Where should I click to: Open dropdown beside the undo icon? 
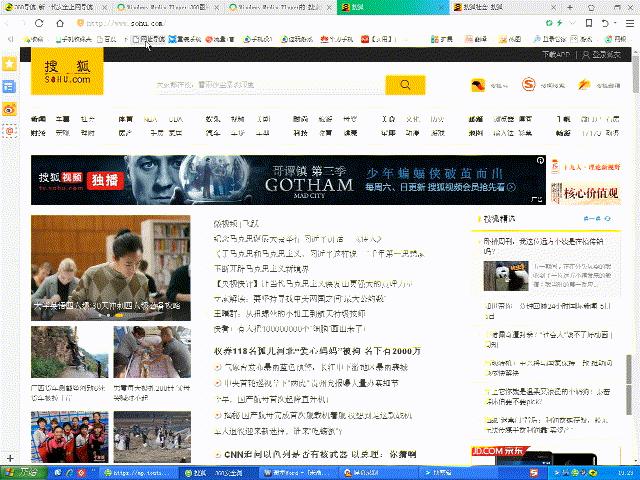tap(615, 23)
